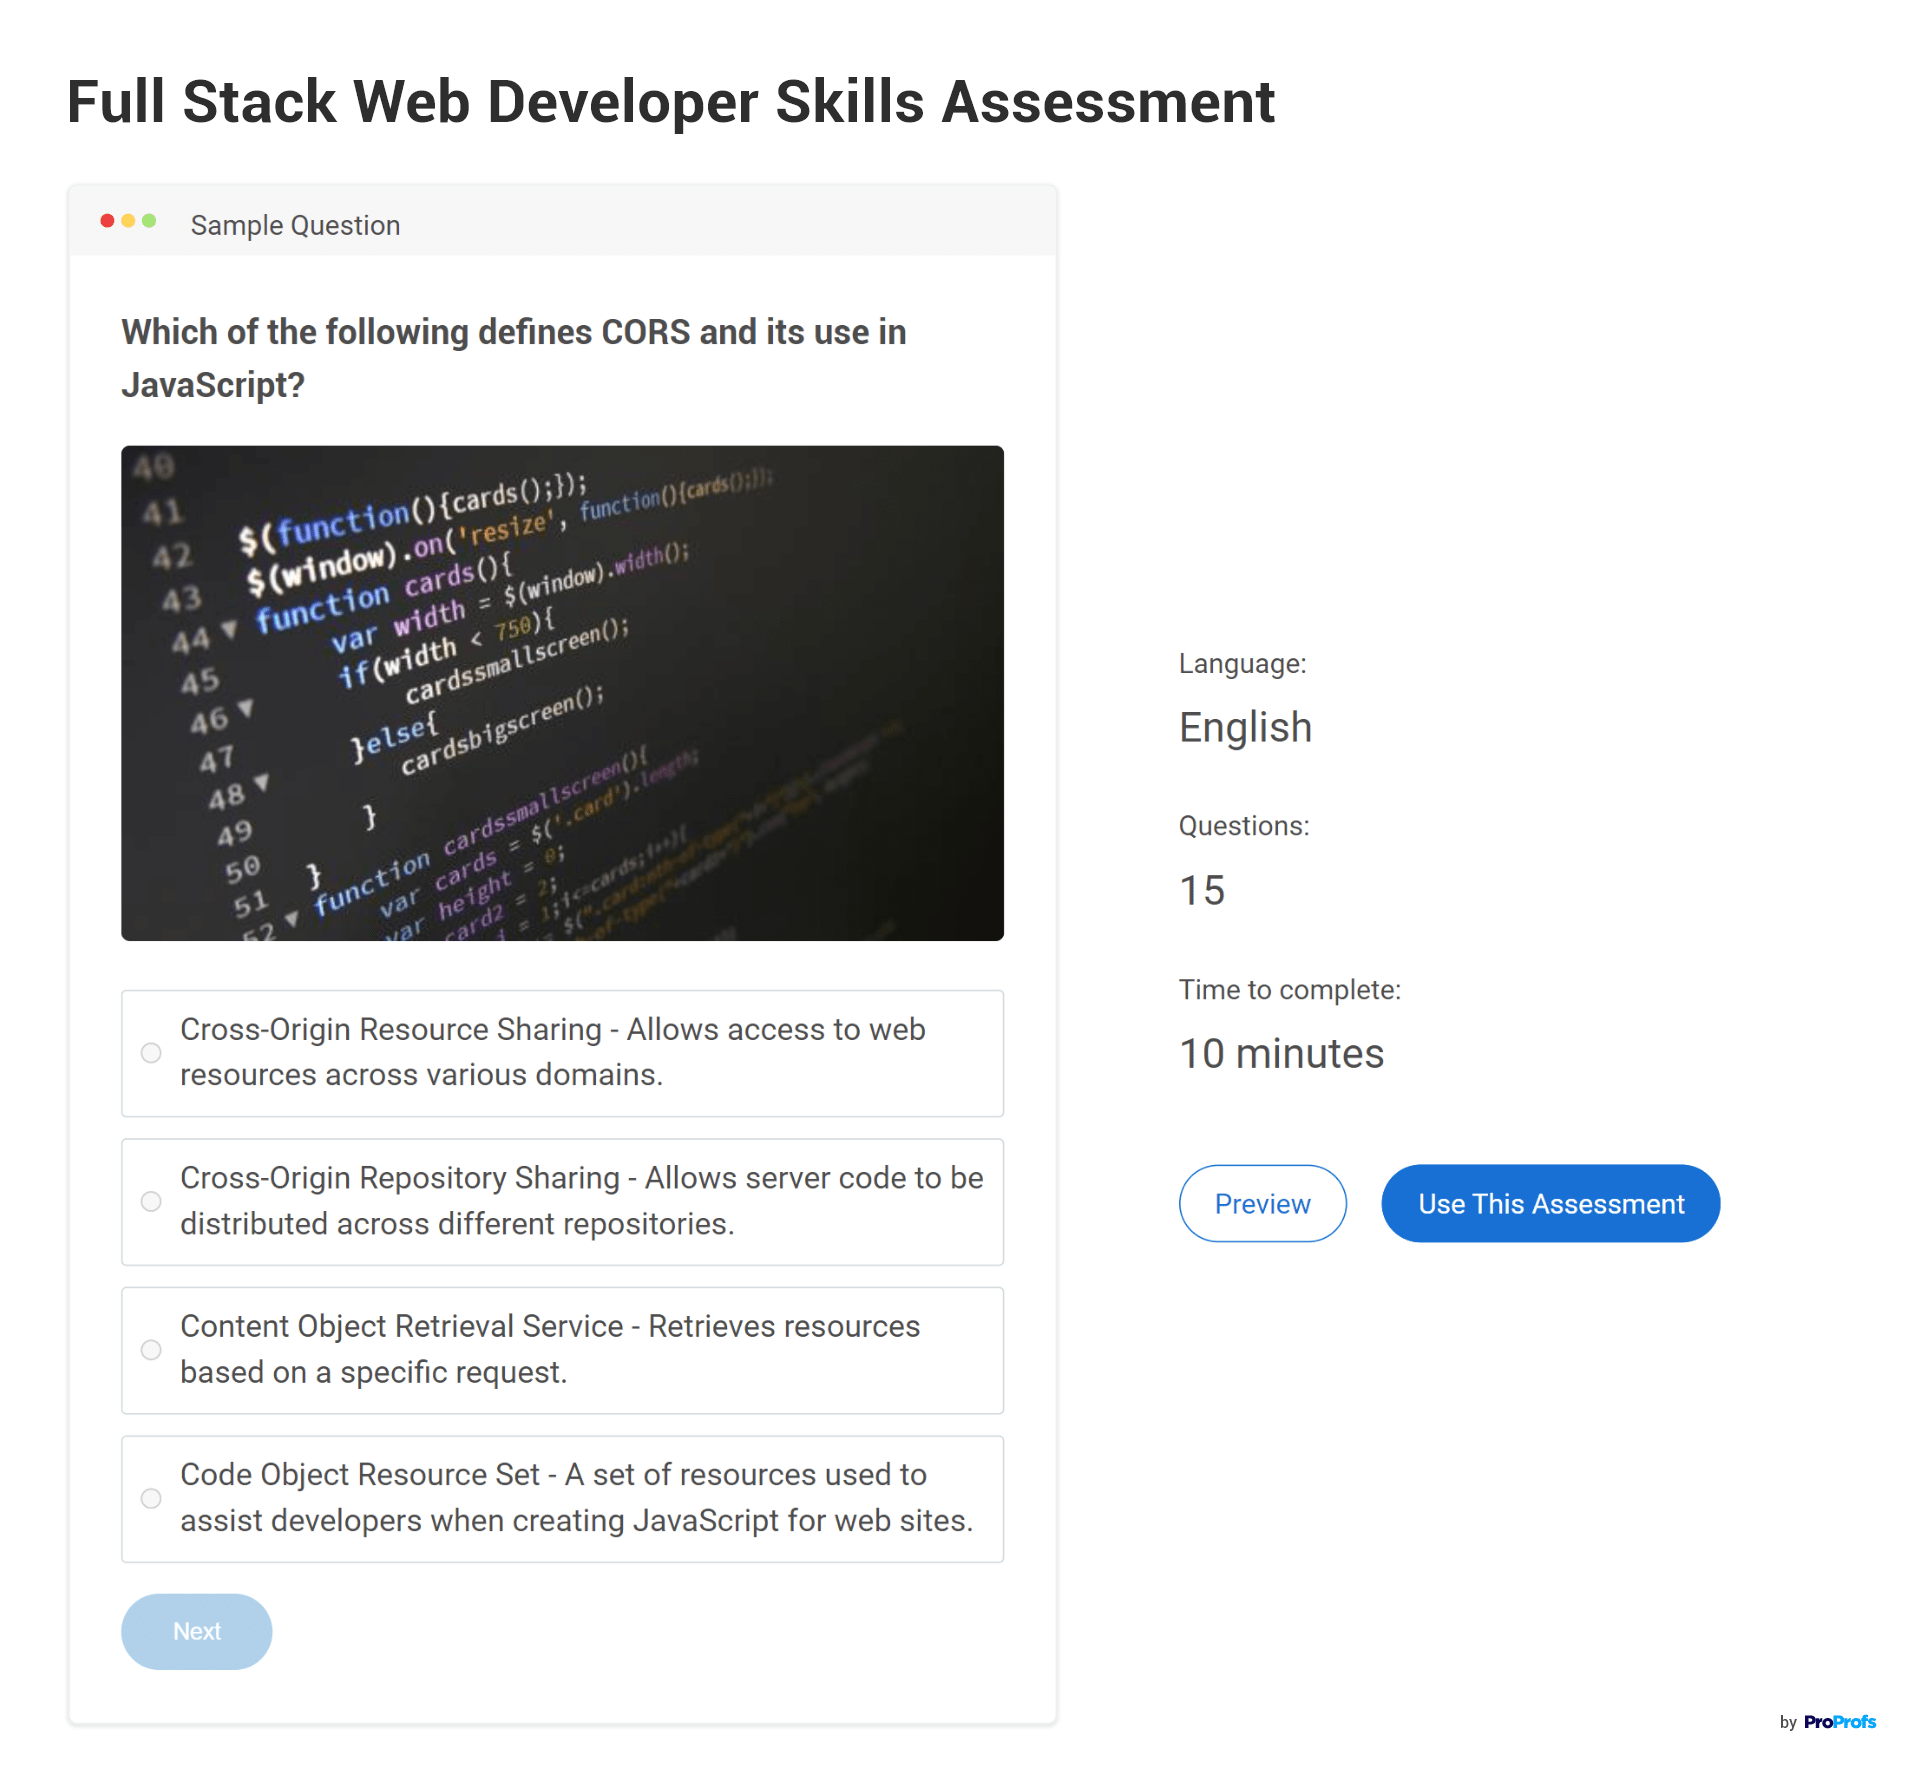Select the Cross-Origin Repository Sharing radio button

151,1201
